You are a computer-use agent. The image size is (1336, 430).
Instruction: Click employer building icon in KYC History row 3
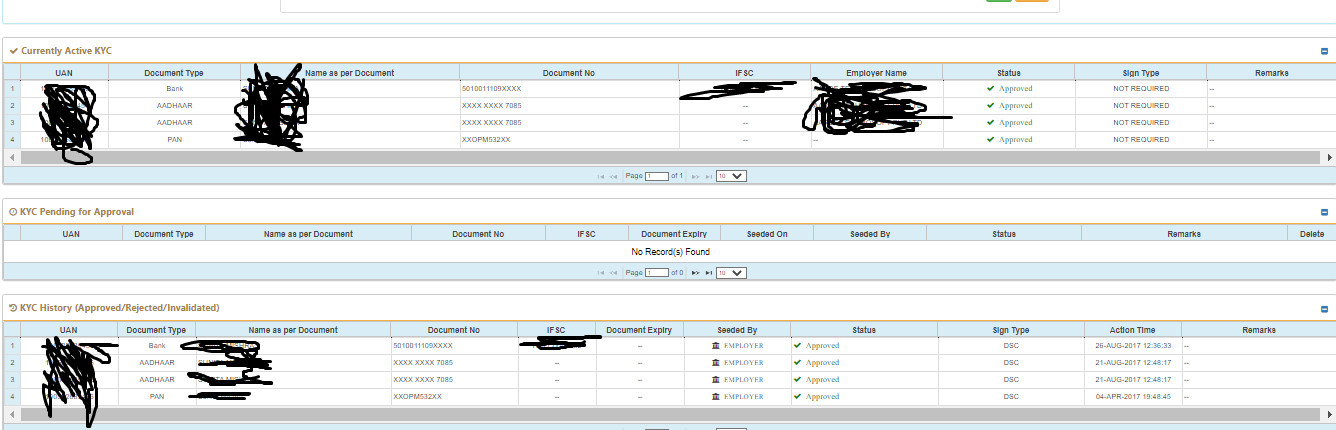point(715,380)
